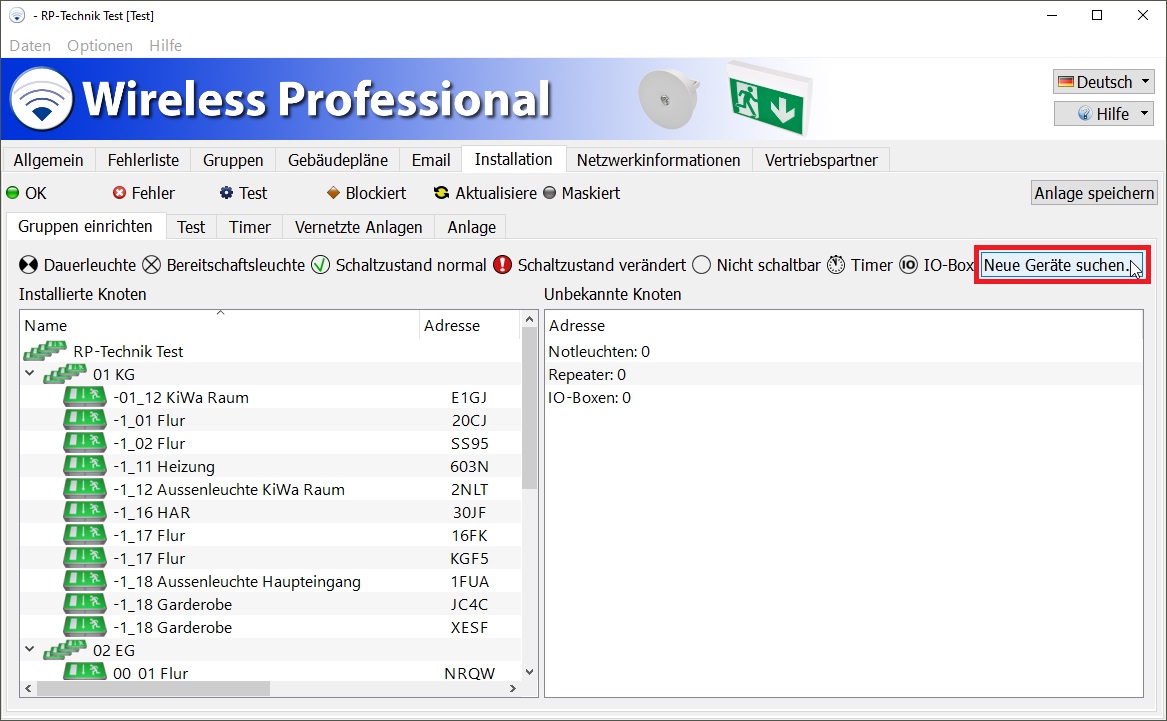Click exit sign icon of -1_11 Heizung

(85, 466)
